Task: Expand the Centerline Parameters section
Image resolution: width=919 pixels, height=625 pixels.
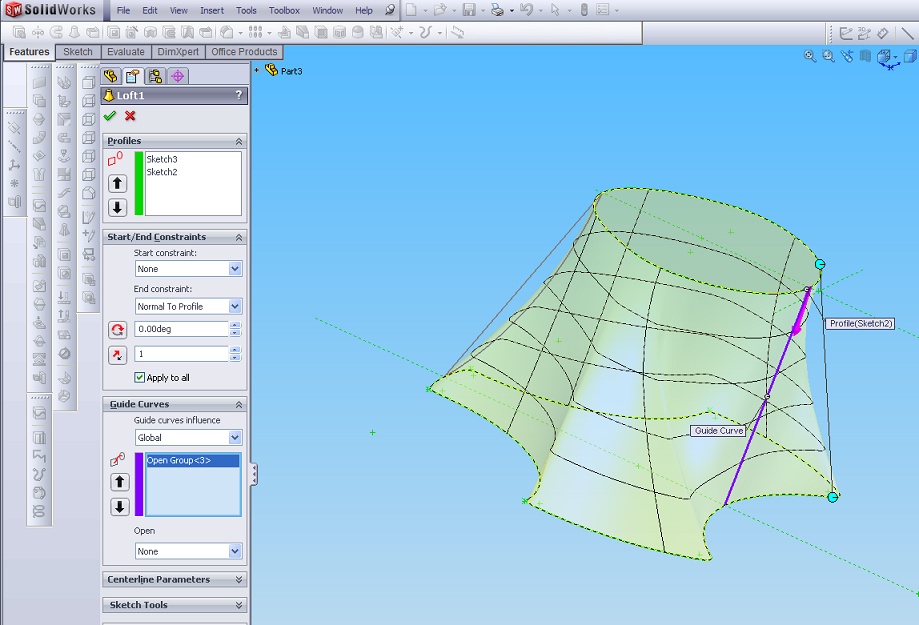Action: [x=239, y=579]
